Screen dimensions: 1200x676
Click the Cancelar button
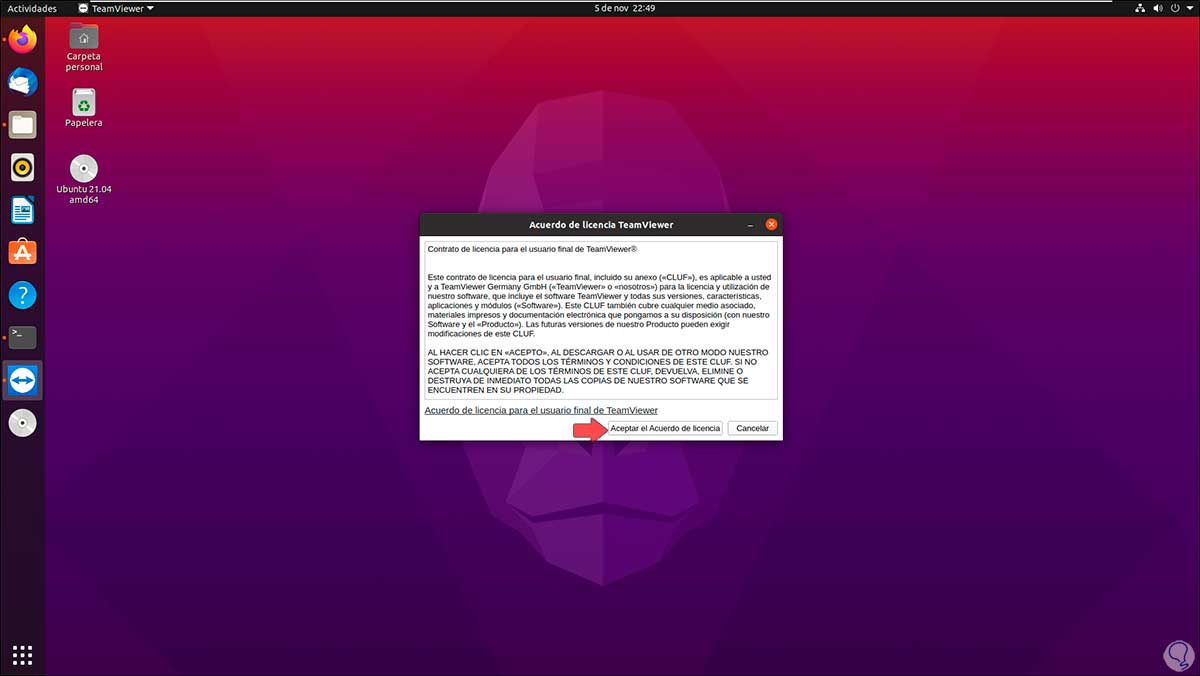753,428
